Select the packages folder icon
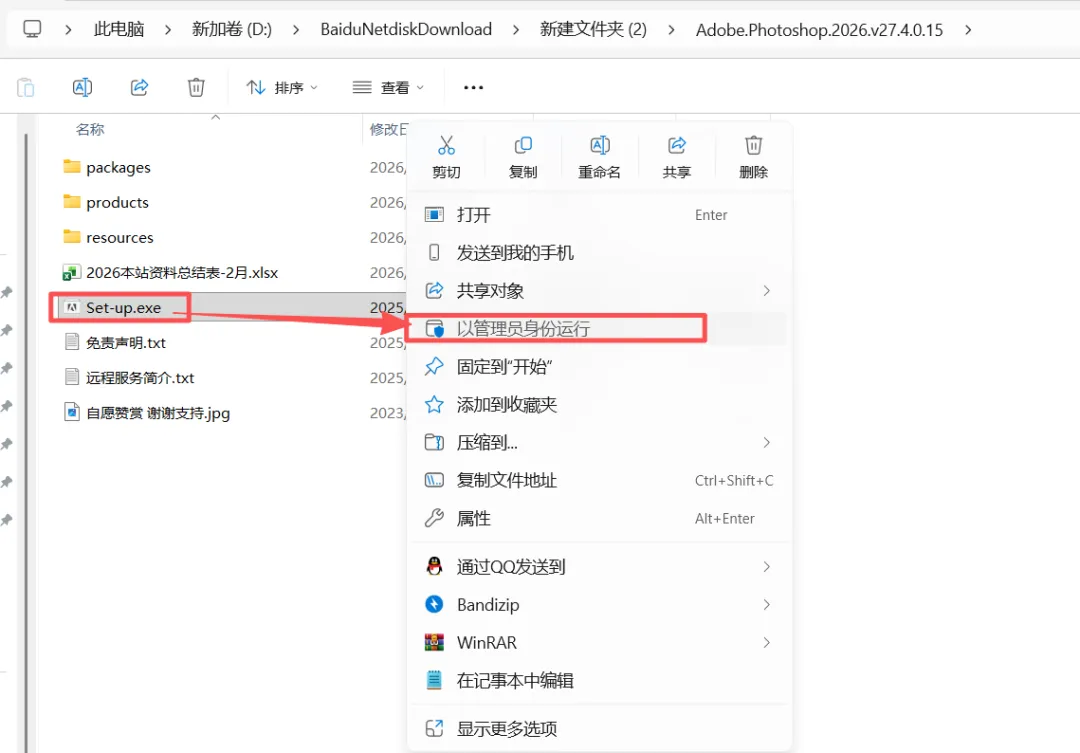The image size is (1080, 753). pyautogui.click(x=72, y=167)
